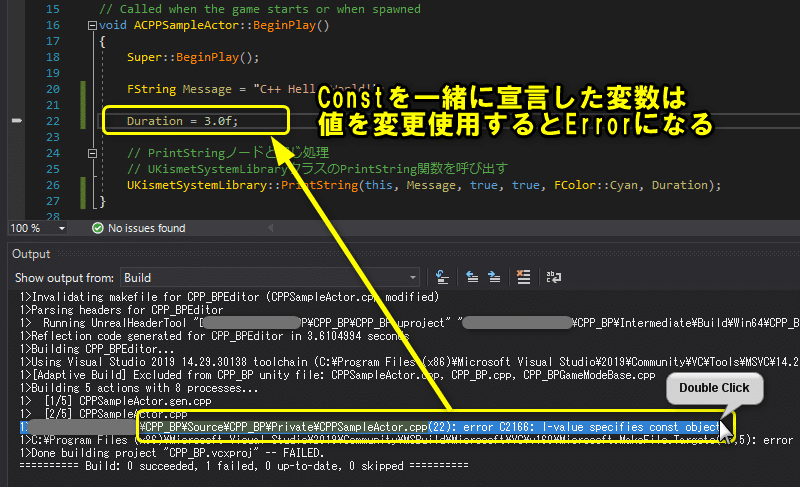Clear all output text
The width and height of the screenshot is (800, 487).
click(x=523, y=277)
